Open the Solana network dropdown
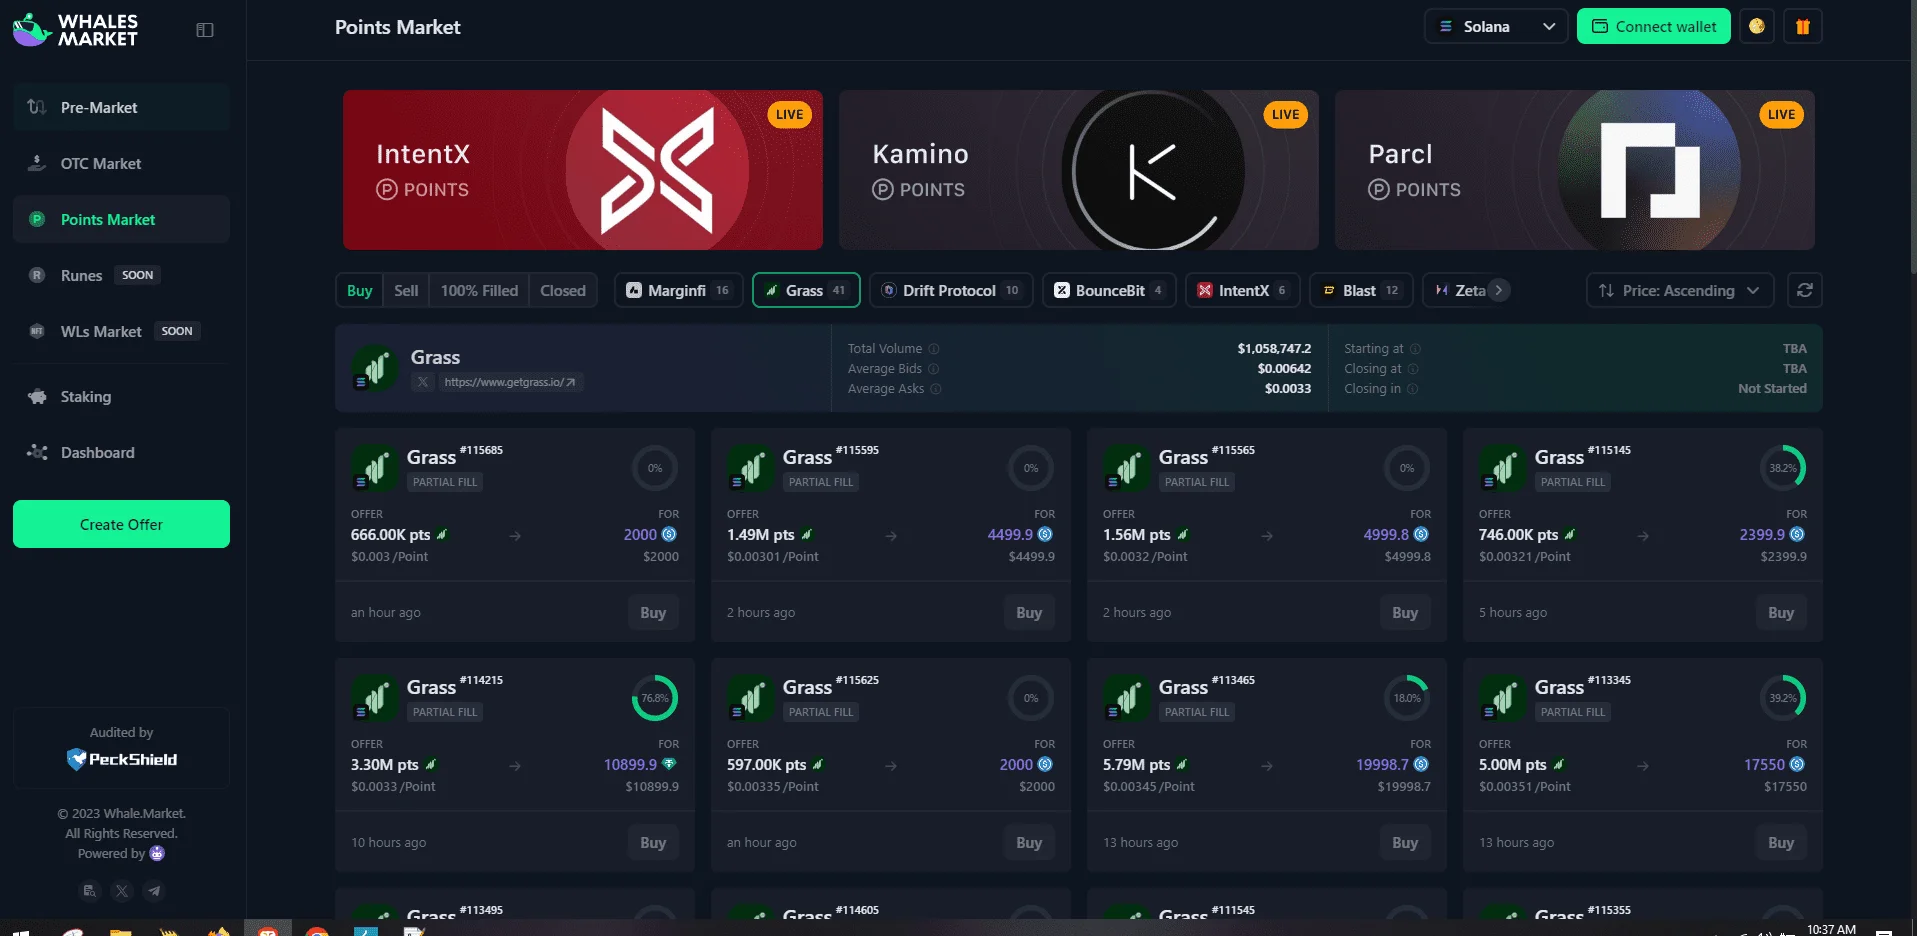1917x936 pixels. coord(1496,27)
